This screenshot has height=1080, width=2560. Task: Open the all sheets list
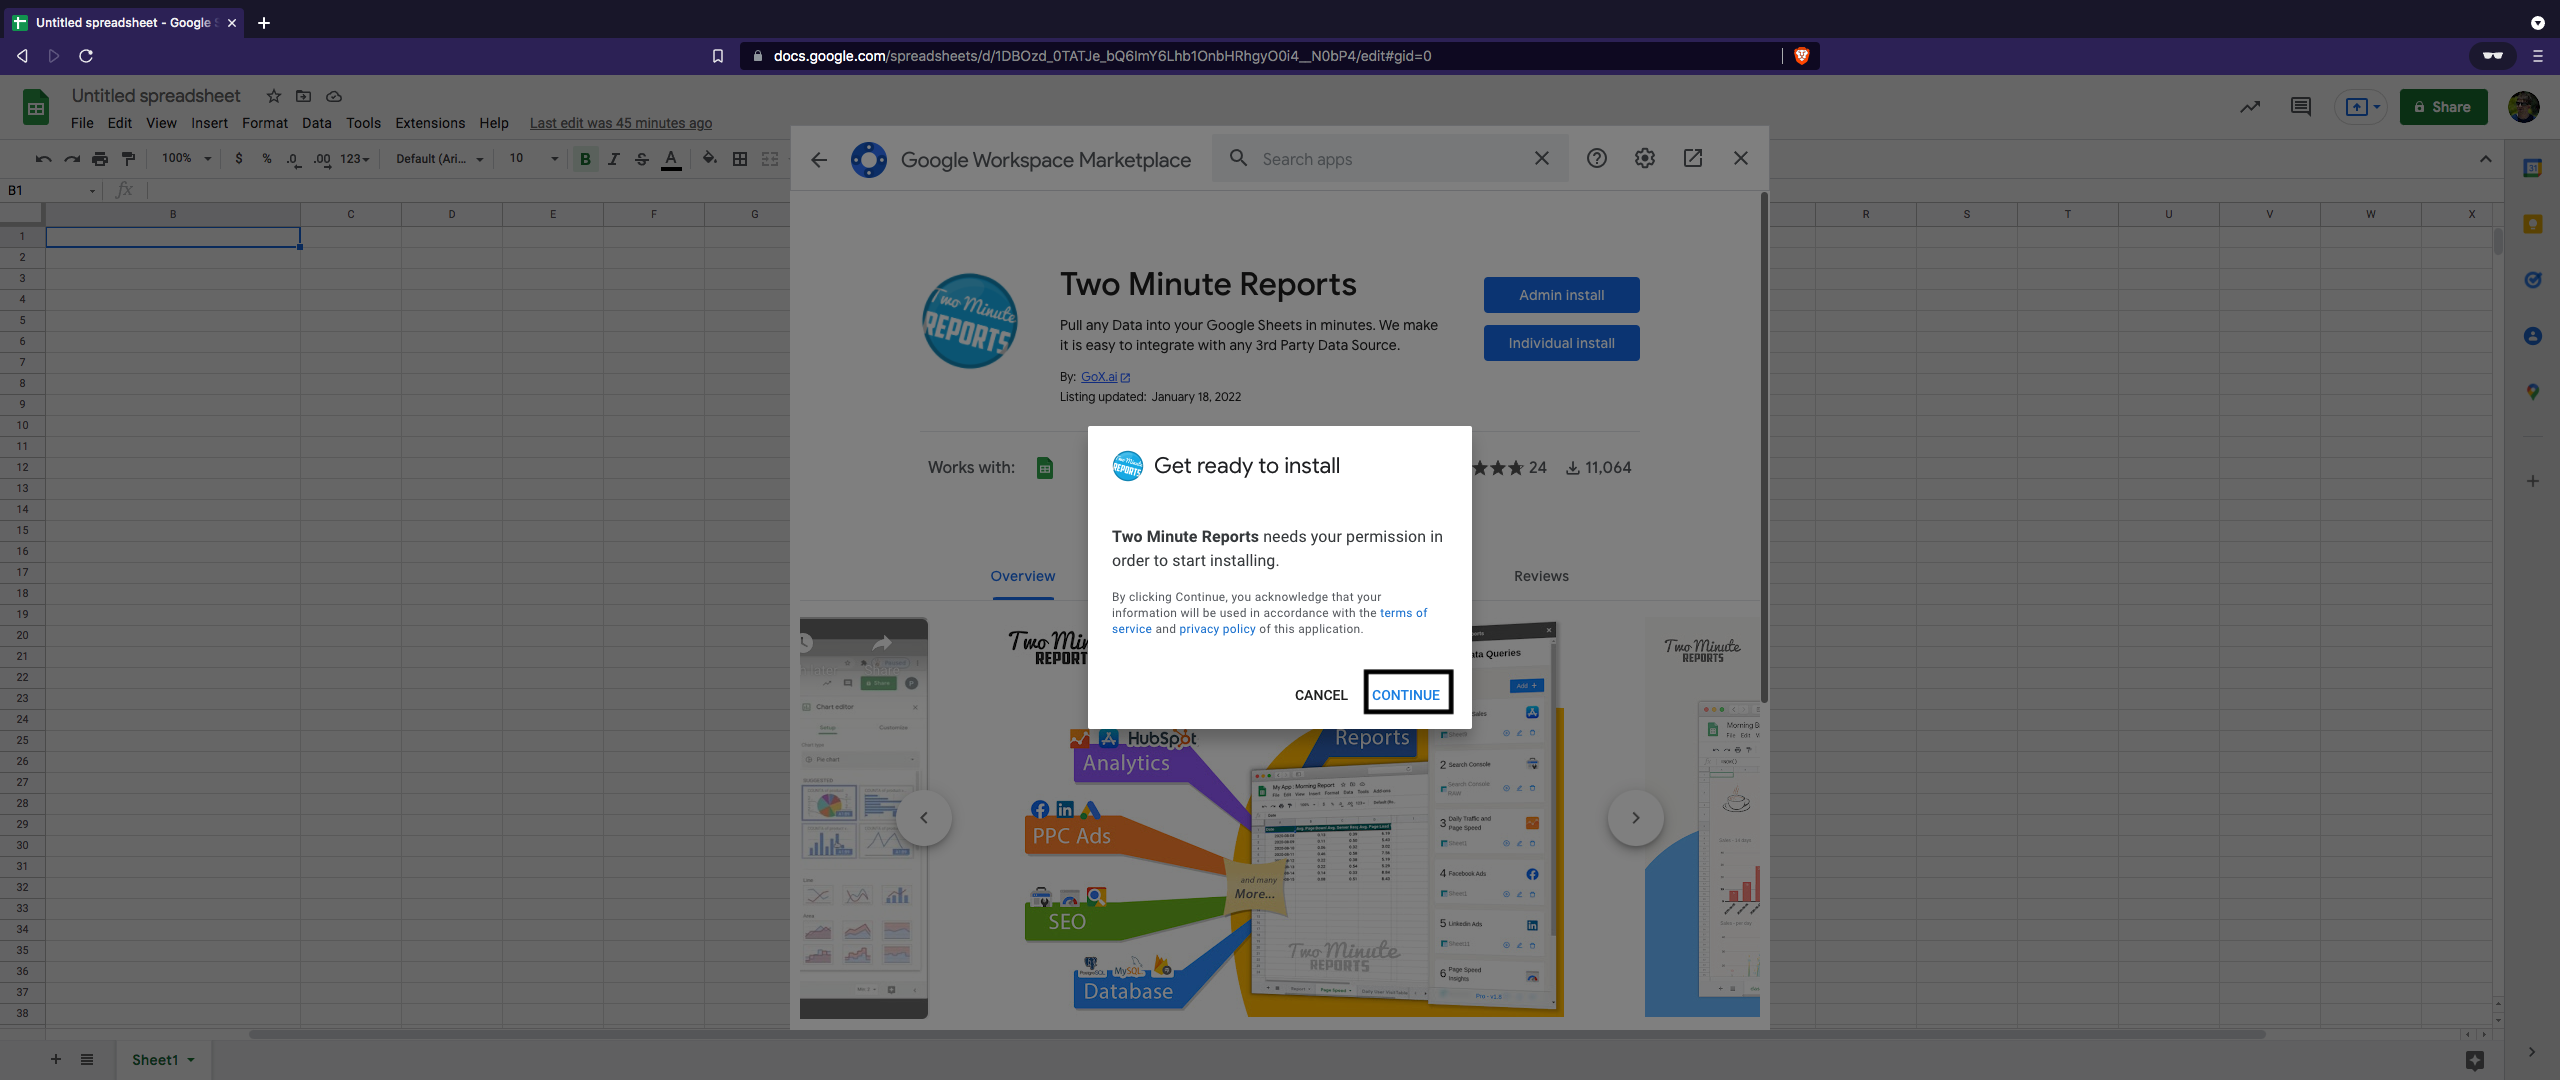click(87, 1060)
